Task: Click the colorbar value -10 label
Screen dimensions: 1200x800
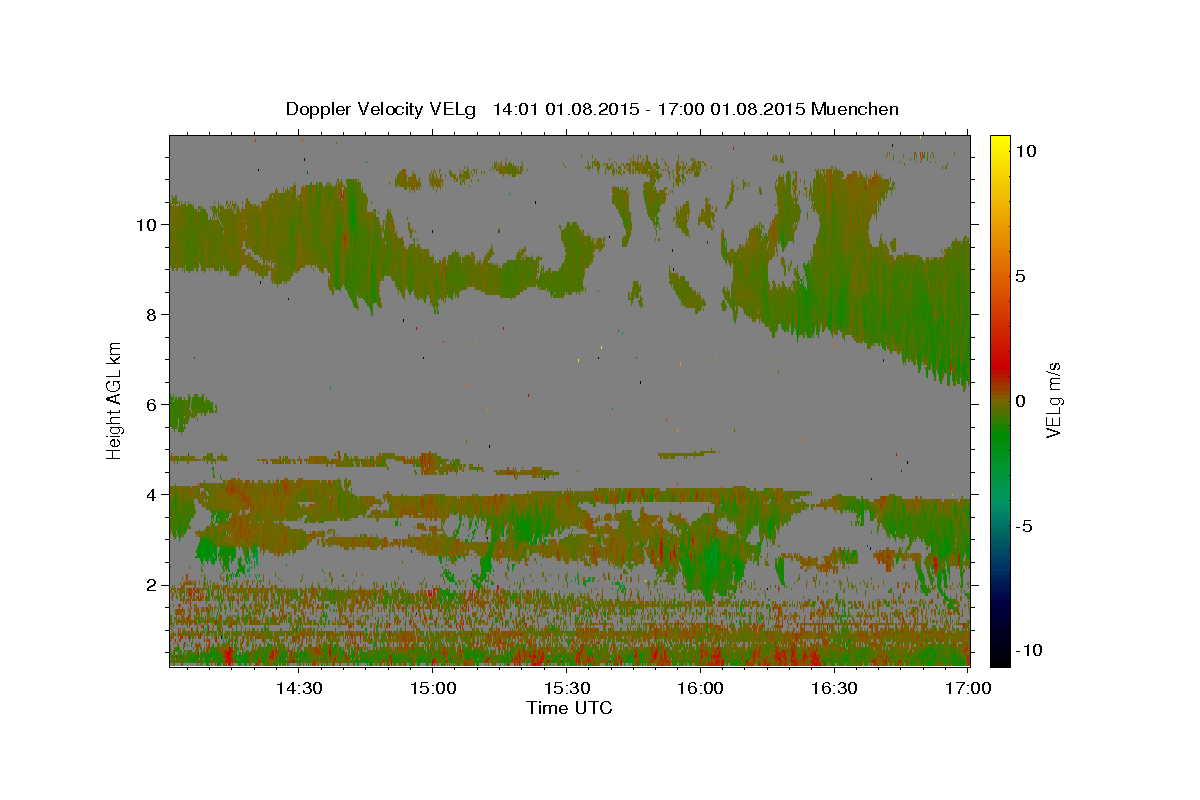Action: pyautogui.click(x=1027, y=650)
